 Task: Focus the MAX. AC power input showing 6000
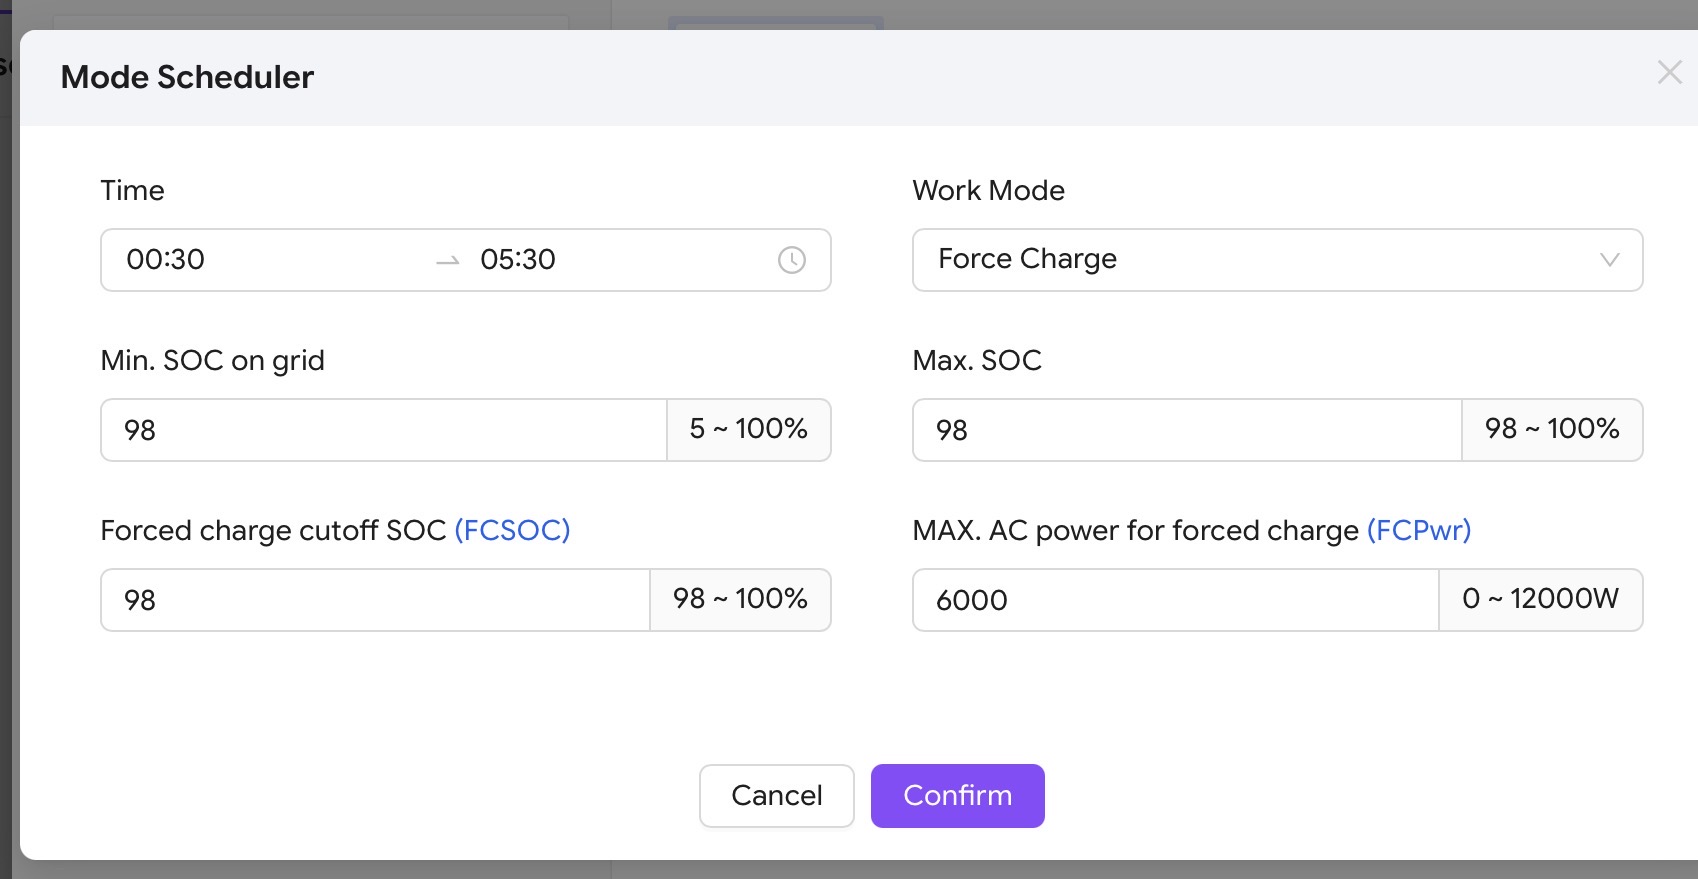pos(1174,600)
